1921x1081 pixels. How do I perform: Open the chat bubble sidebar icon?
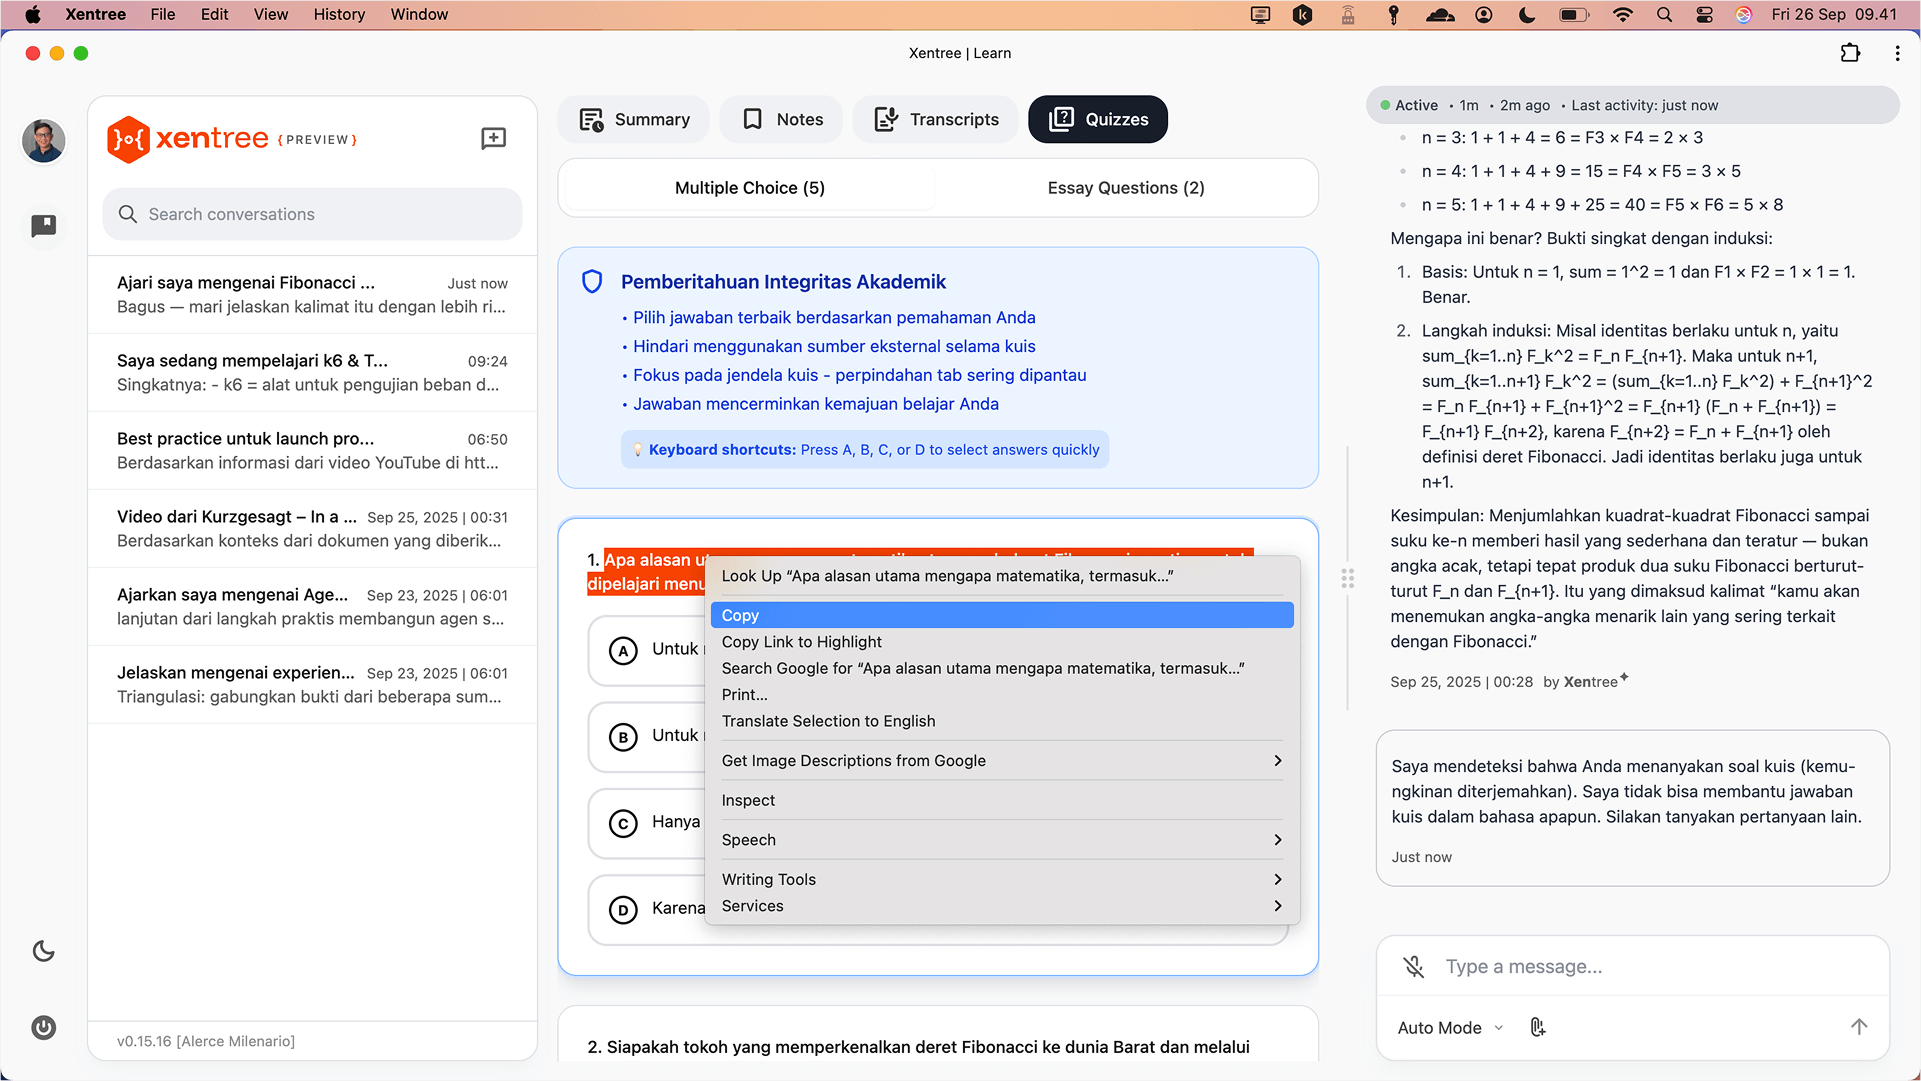tap(43, 226)
